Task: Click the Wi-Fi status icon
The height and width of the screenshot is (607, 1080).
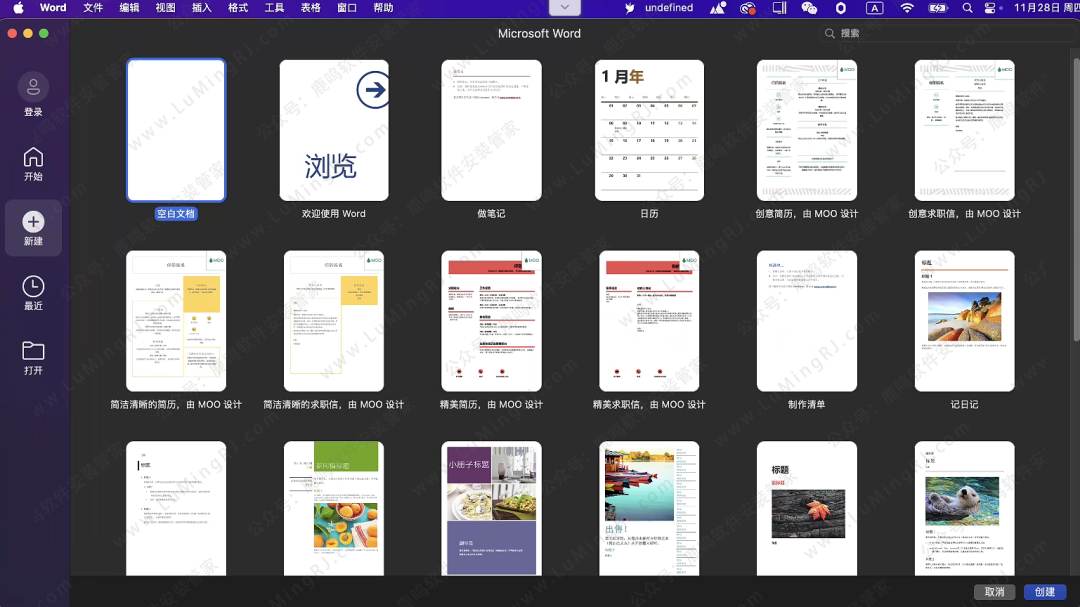Action: (x=907, y=8)
